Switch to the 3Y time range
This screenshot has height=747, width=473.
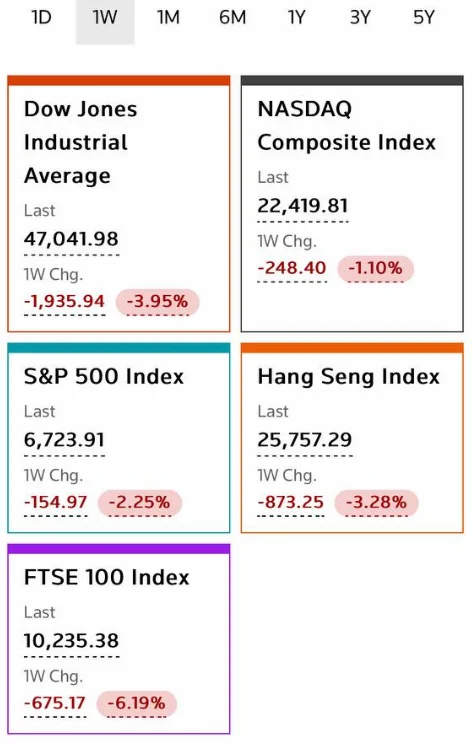tap(360, 18)
